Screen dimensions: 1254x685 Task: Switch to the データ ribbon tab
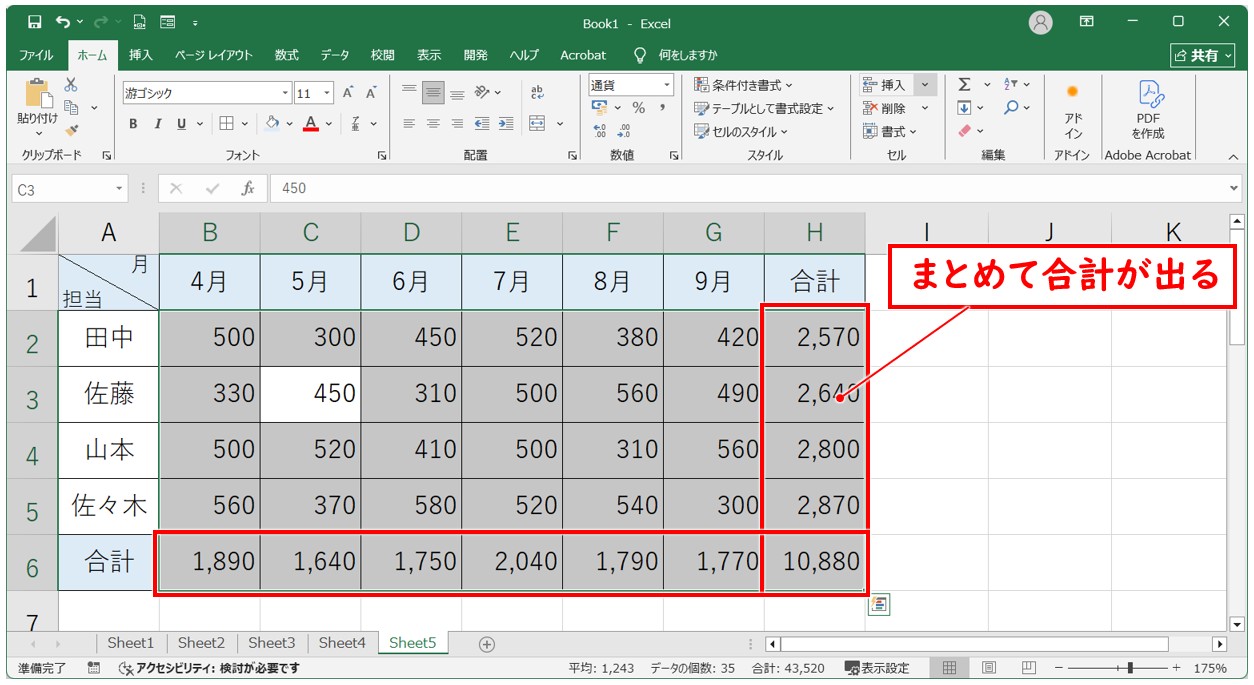tap(335, 55)
